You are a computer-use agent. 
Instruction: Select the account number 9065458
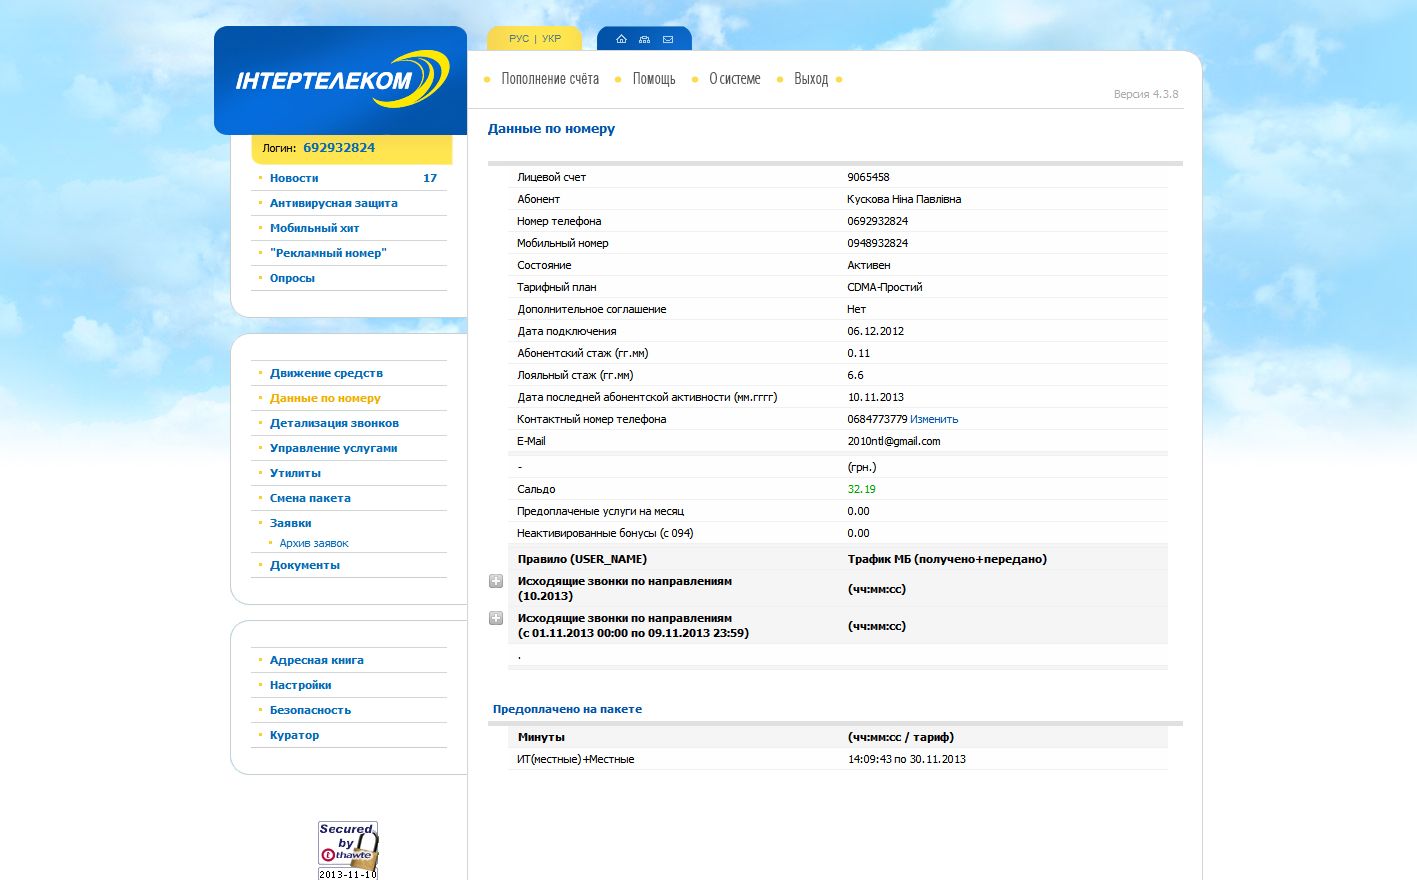868,177
